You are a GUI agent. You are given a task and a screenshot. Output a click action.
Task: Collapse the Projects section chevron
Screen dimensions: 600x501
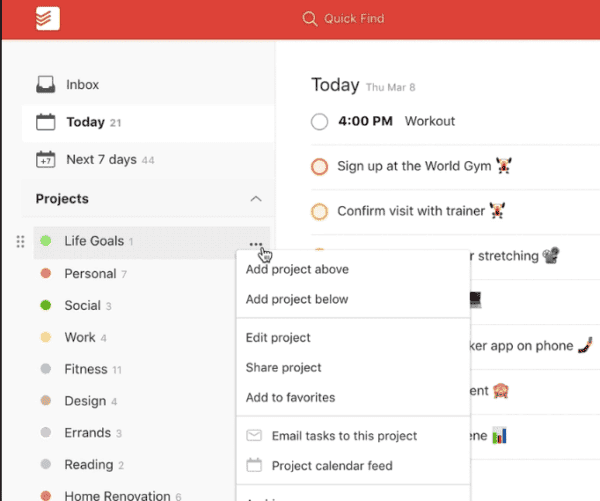click(x=256, y=199)
